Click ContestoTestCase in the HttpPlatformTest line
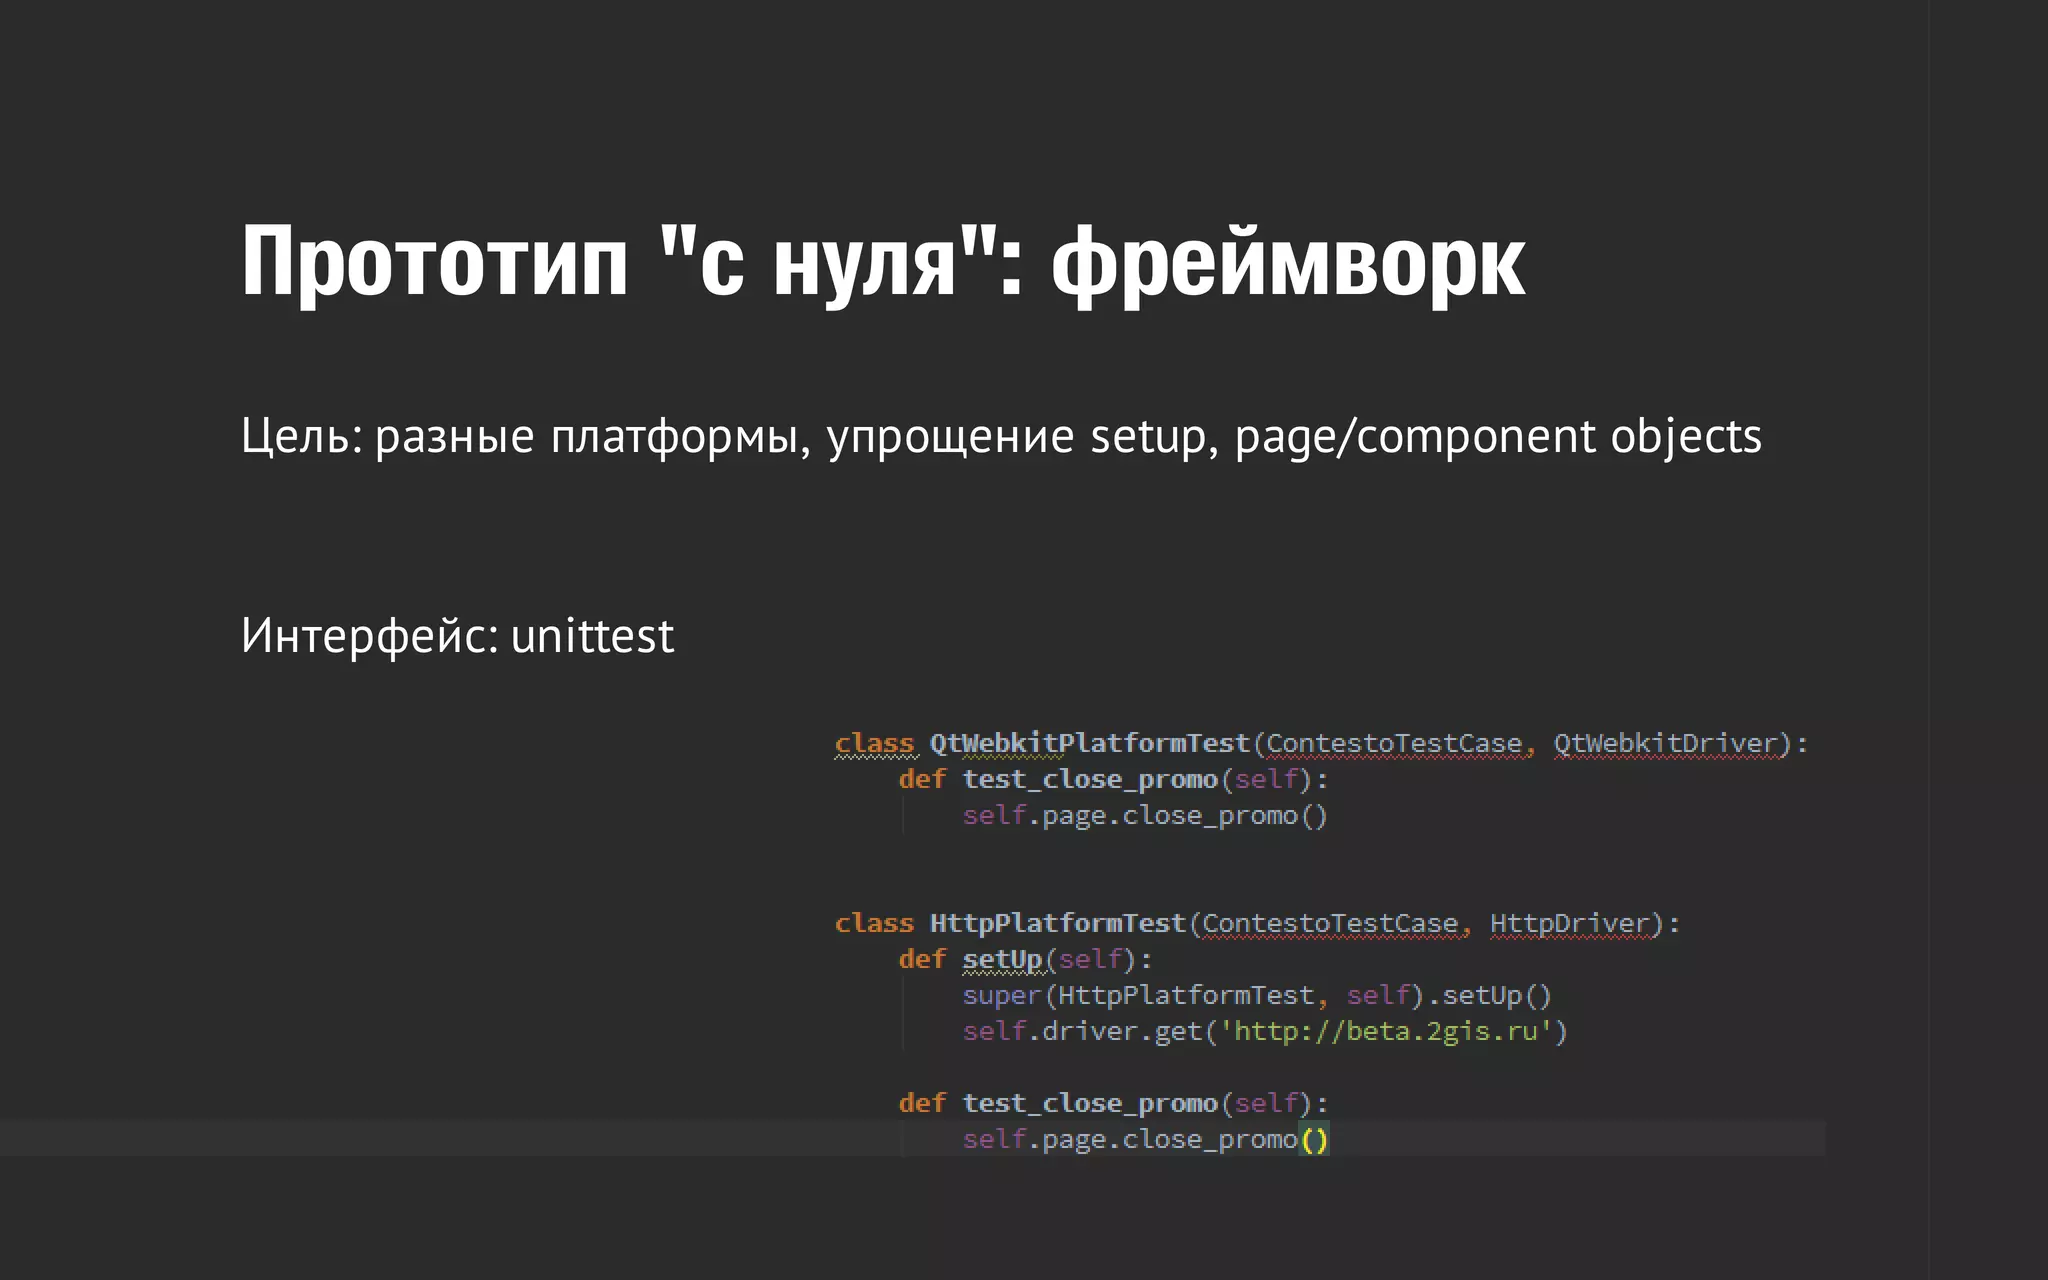The image size is (2048, 1280). pyautogui.click(x=1330, y=923)
